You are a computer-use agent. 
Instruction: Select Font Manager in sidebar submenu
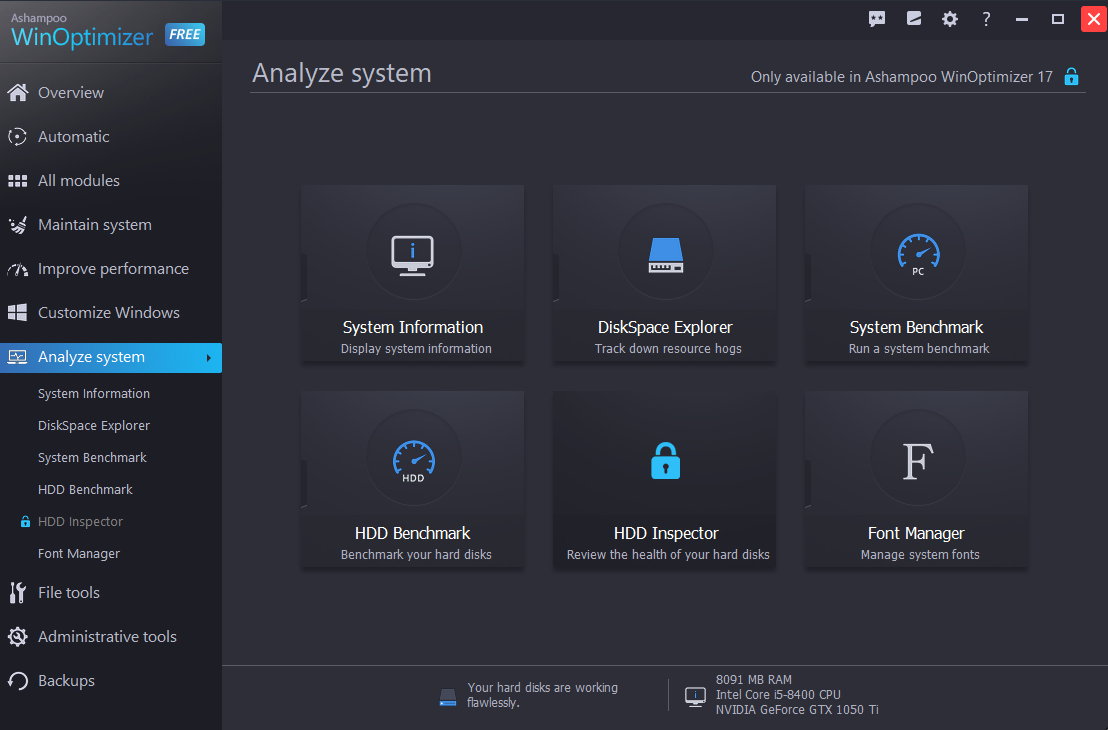click(x=79, y=553)
